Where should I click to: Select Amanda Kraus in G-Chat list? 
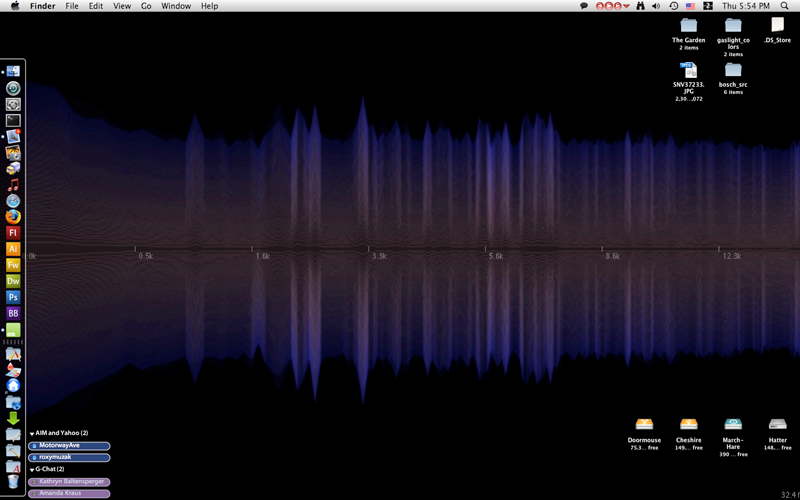click(69, 494)
